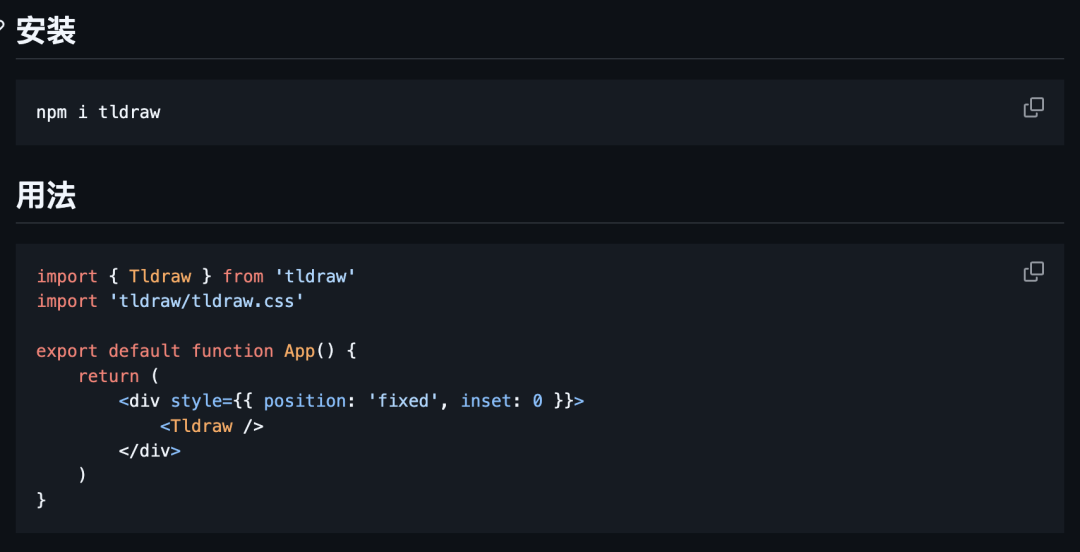Click the 'tldraw/tldraw.css' import string

[207, 301]
